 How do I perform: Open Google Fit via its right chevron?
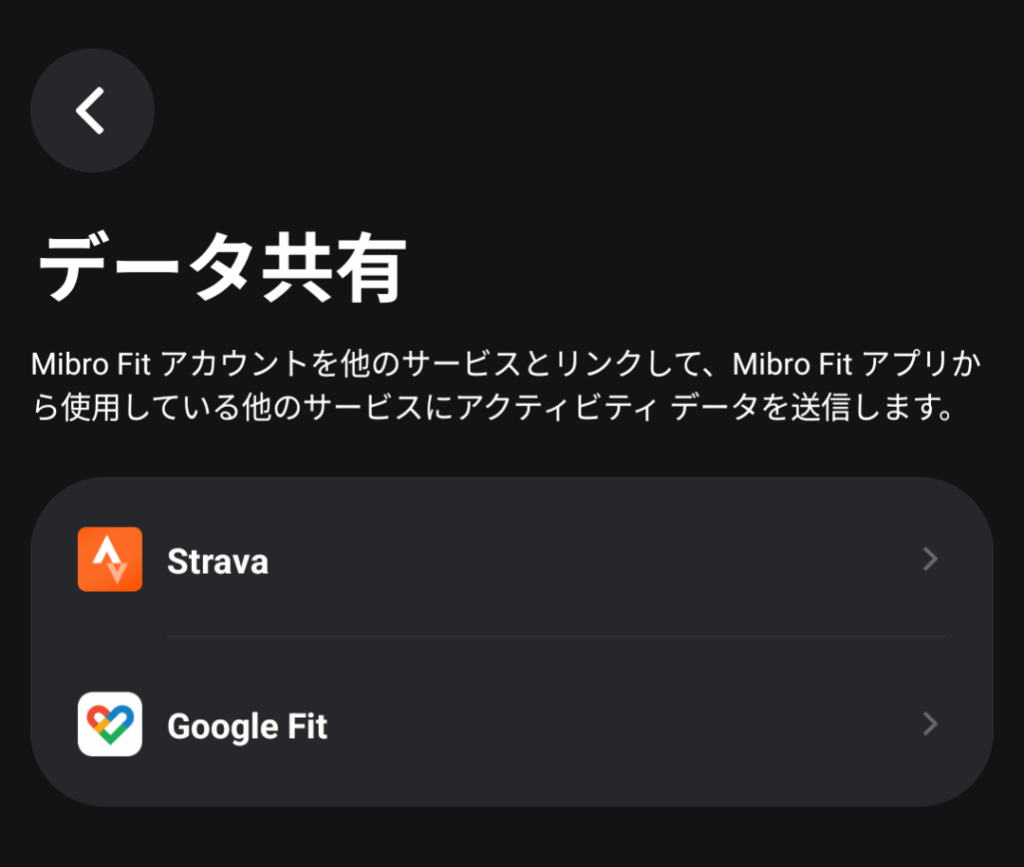[x=930, y=724]
